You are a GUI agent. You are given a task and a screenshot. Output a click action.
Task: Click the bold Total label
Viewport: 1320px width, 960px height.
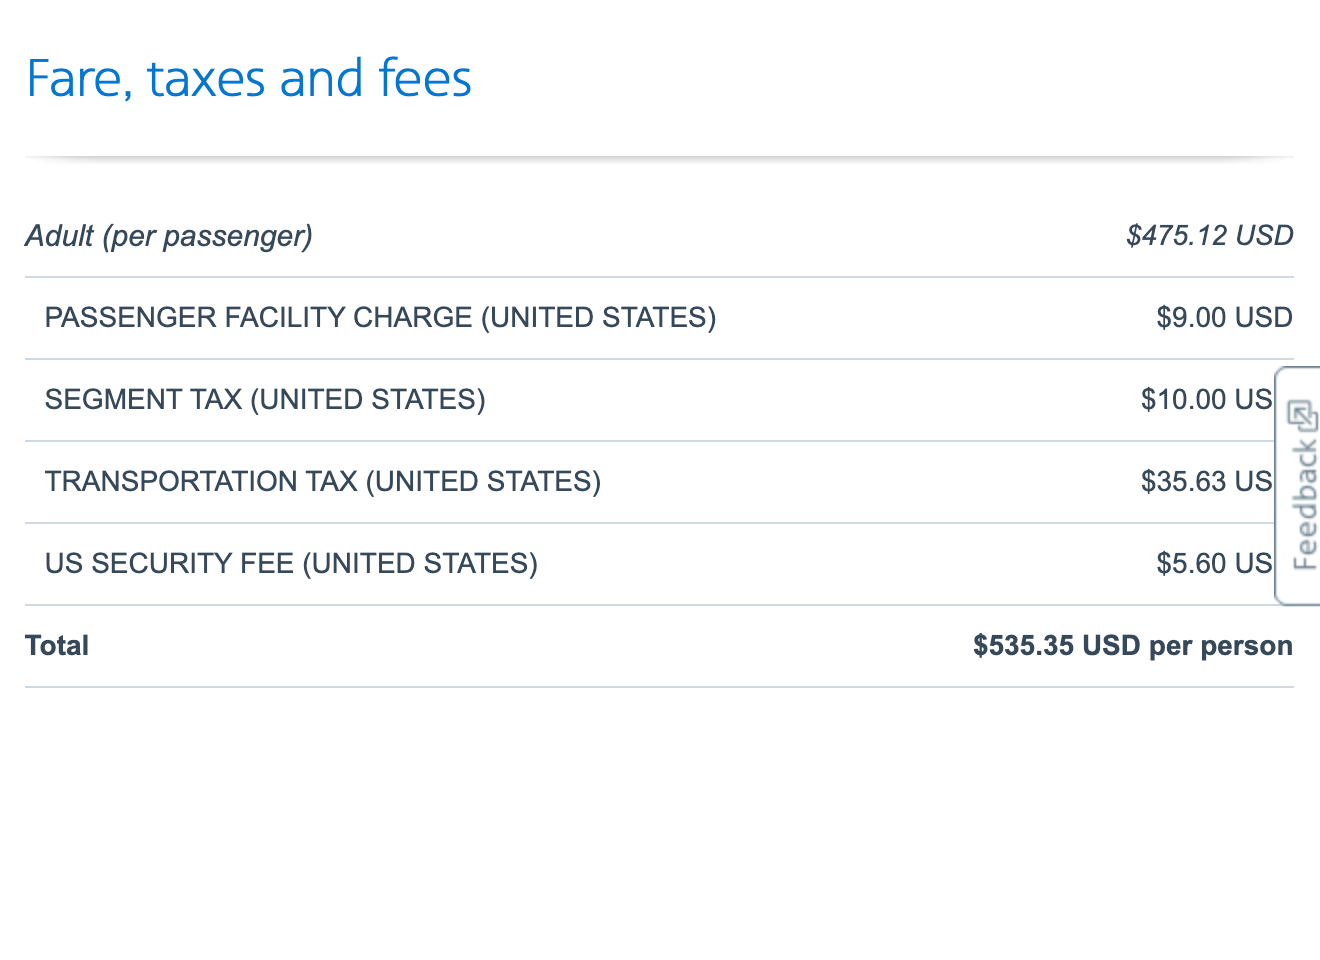pos(57,646)
